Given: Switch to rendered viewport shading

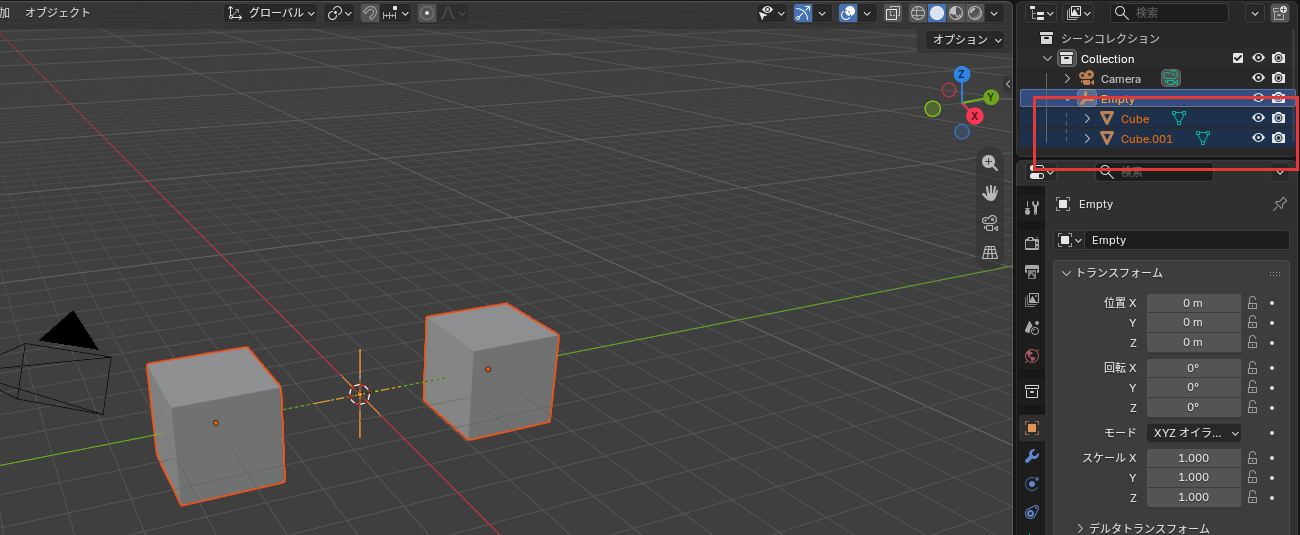Looking at the screenshot, I should [x=975, y=13].
